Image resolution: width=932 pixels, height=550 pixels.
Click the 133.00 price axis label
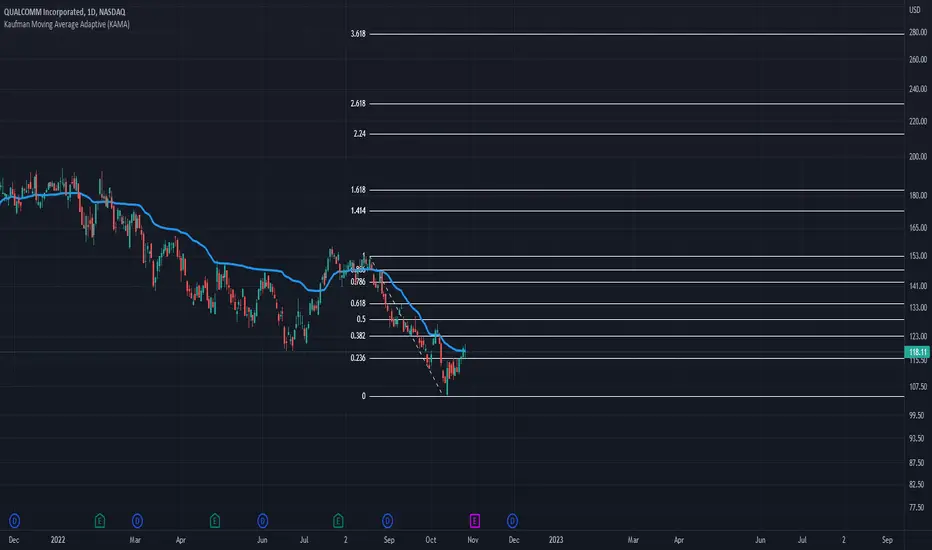click(918, 308)
